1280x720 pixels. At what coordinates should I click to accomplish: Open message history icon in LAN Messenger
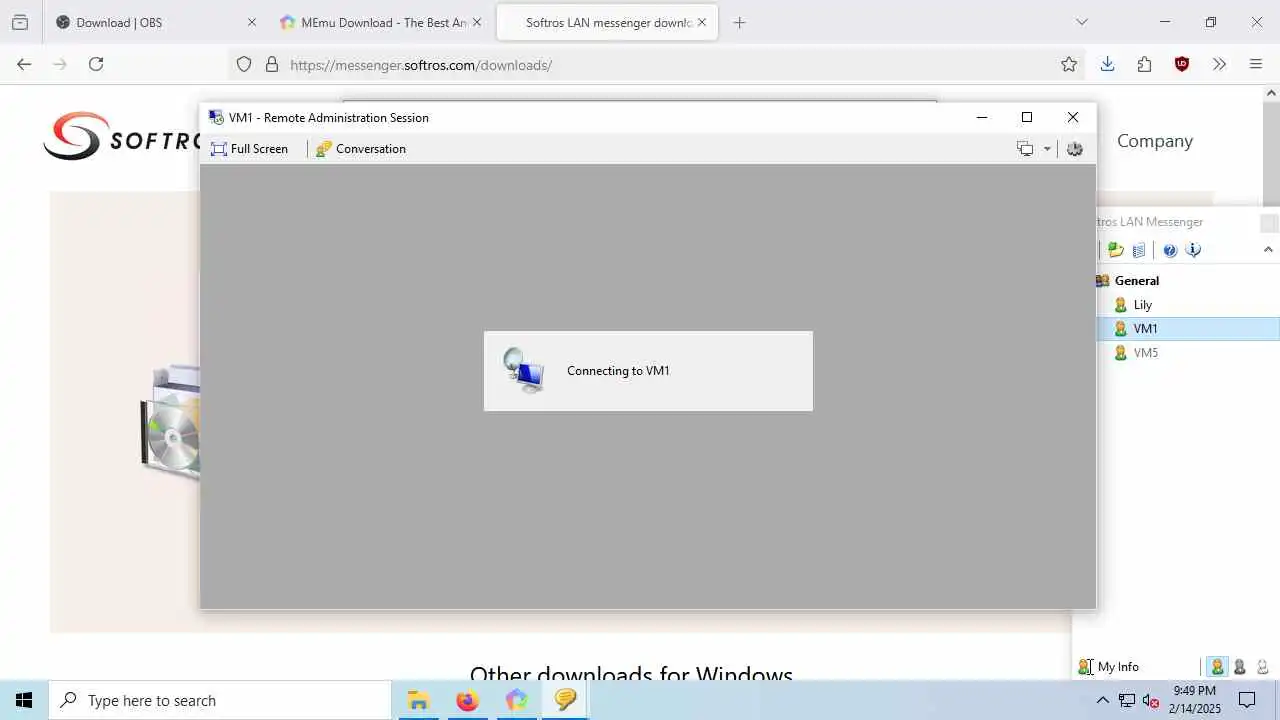click(x=1139, y=250)
